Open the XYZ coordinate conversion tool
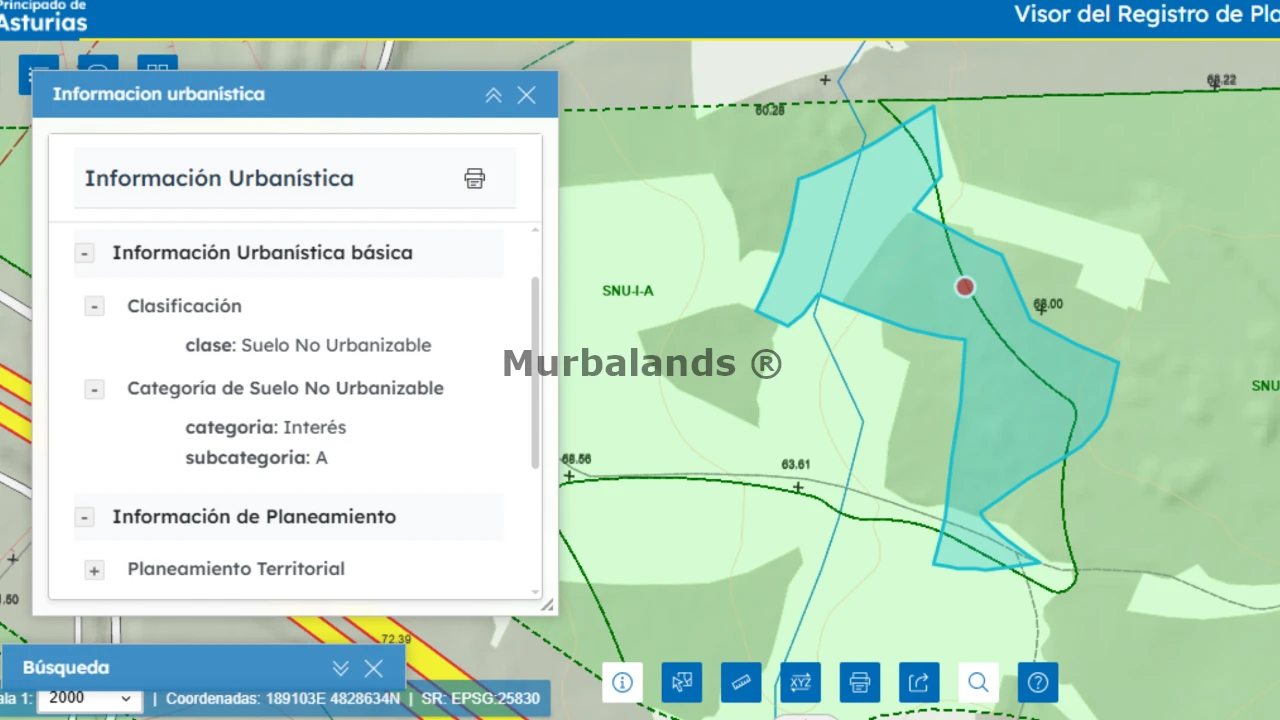The image size is (1280, 720). click(800, 682)
